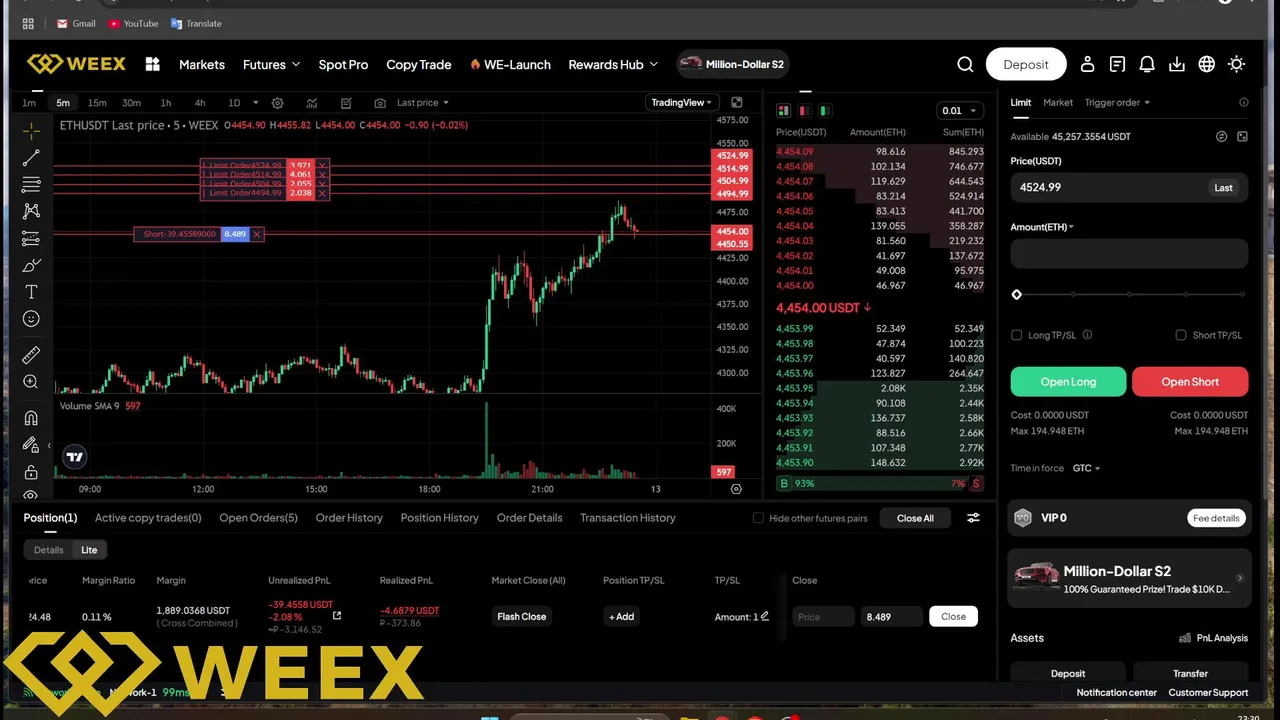This screenshot has width=1280, height=720.
Task: Check Hide other futures pairs
Action: point(758,518)
